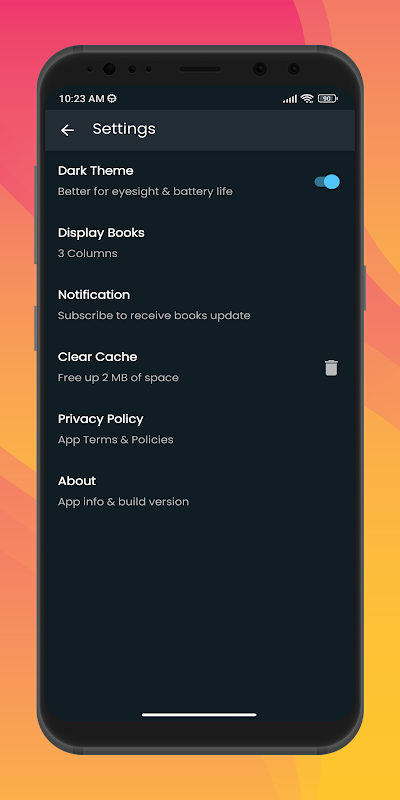Select the Clear Cache option
400x800 pixels.
point(200,367)
